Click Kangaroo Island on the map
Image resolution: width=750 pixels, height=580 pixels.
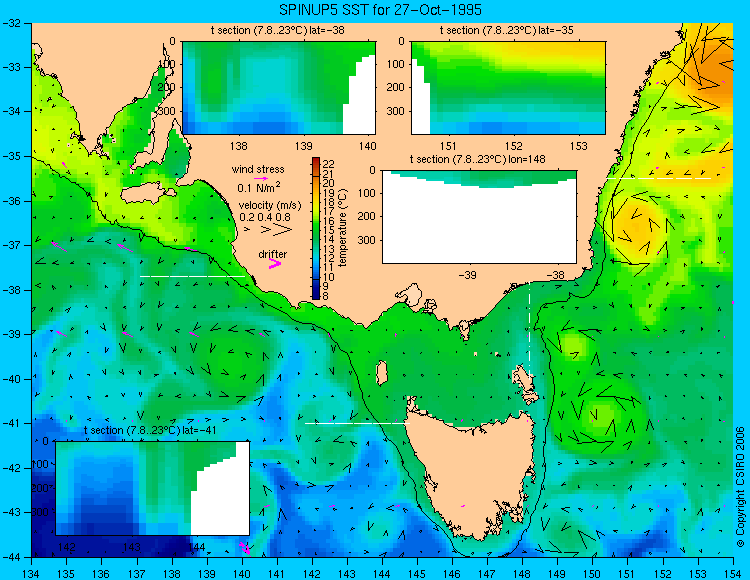pyautogui.click(x=146, y=195)
